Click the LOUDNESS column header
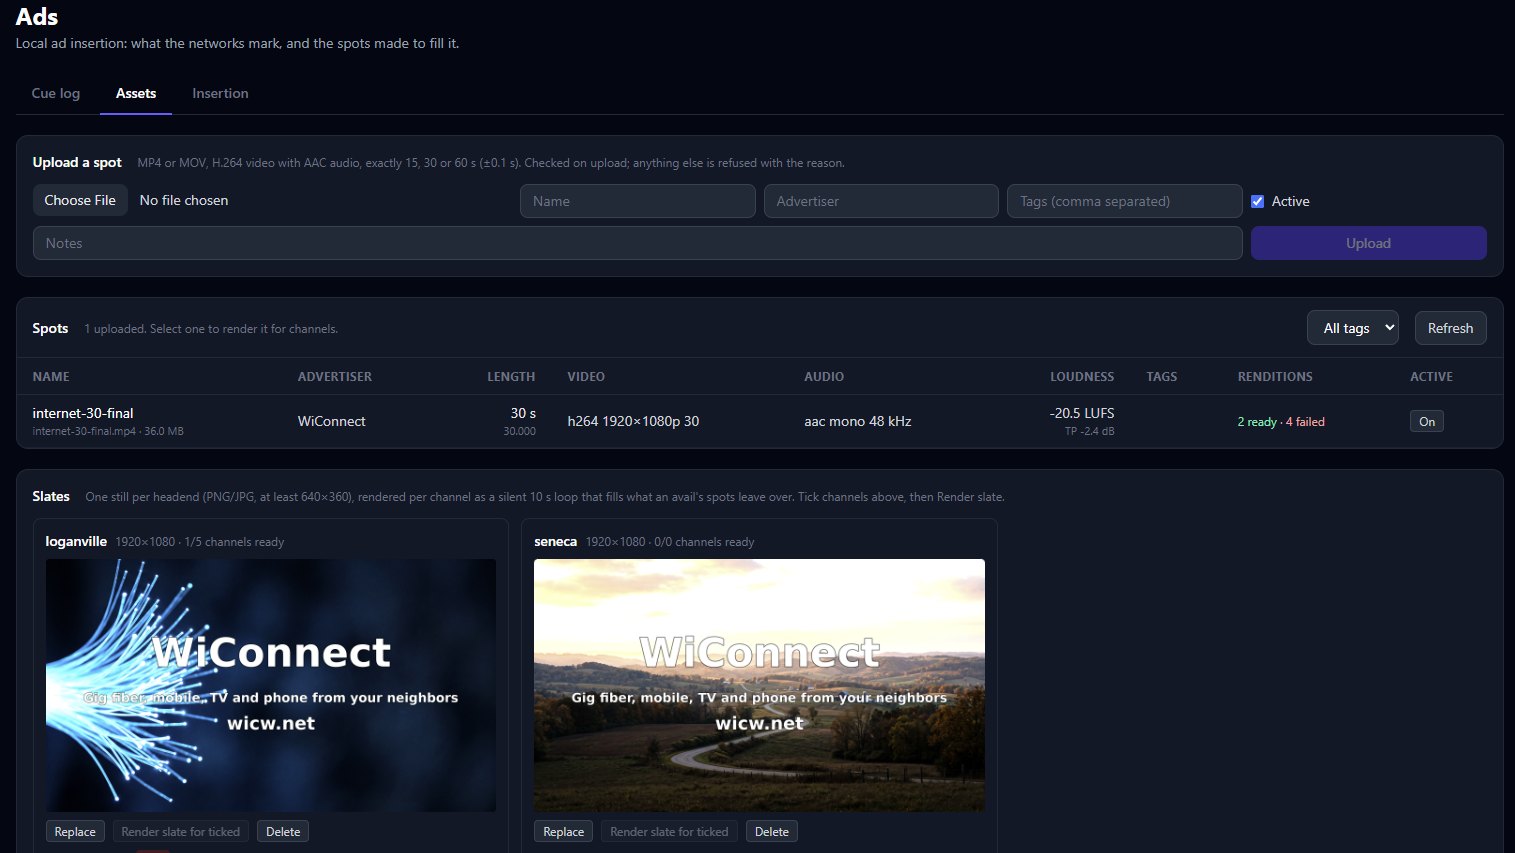This screenshot has width=1515, height=853. click(1082, 377)
